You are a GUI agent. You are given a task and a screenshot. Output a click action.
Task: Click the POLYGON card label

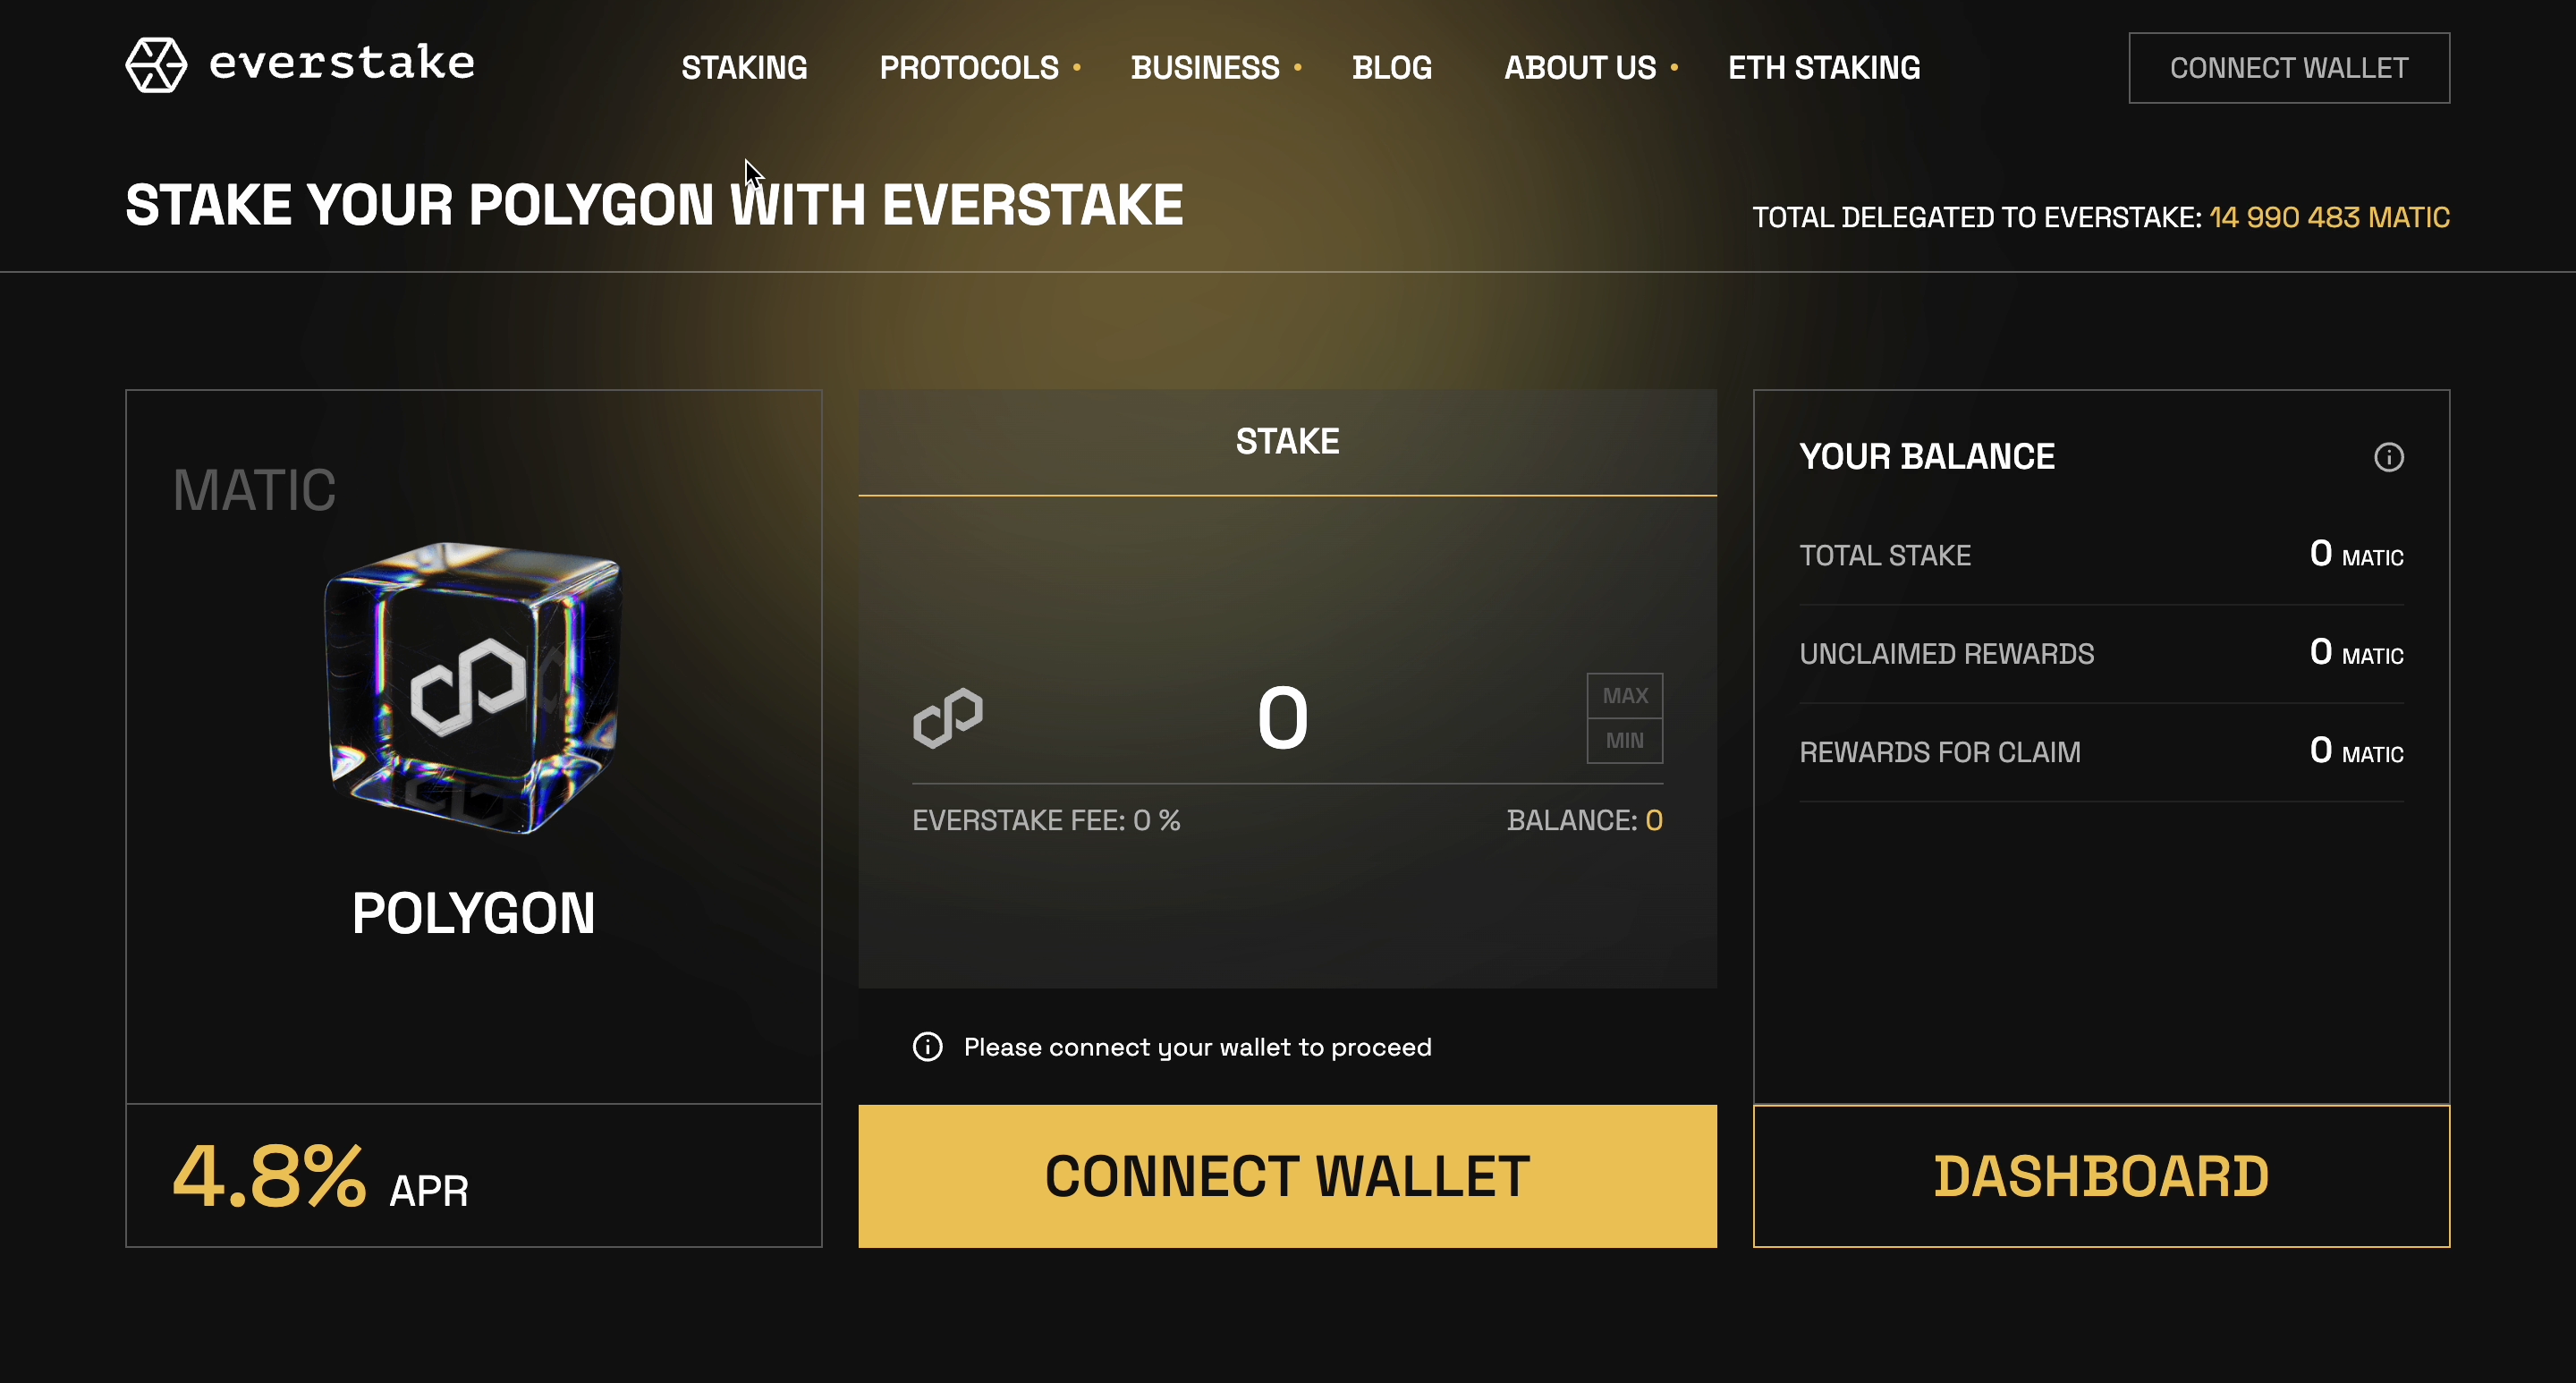(x=473, y=911)
